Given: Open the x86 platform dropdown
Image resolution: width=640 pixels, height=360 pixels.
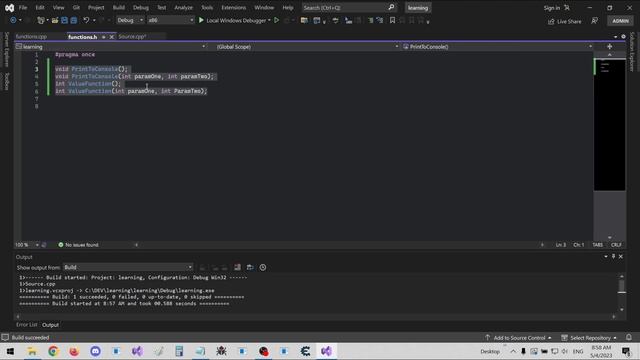Looking at the screenshot, I should [x=171, y=20].
